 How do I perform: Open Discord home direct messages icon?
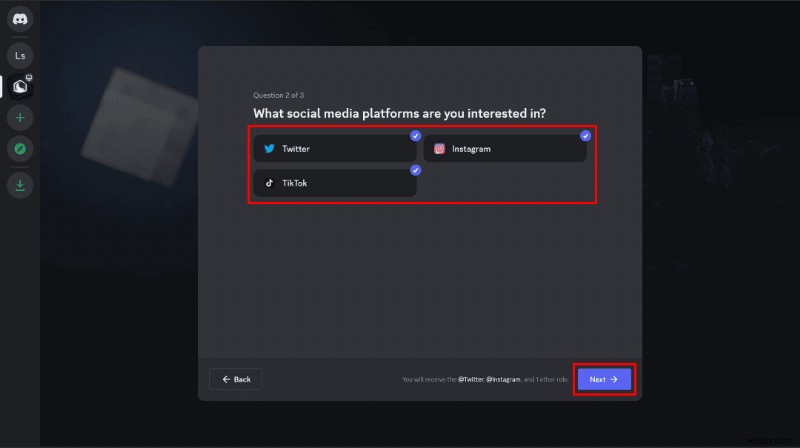(20, 19)
